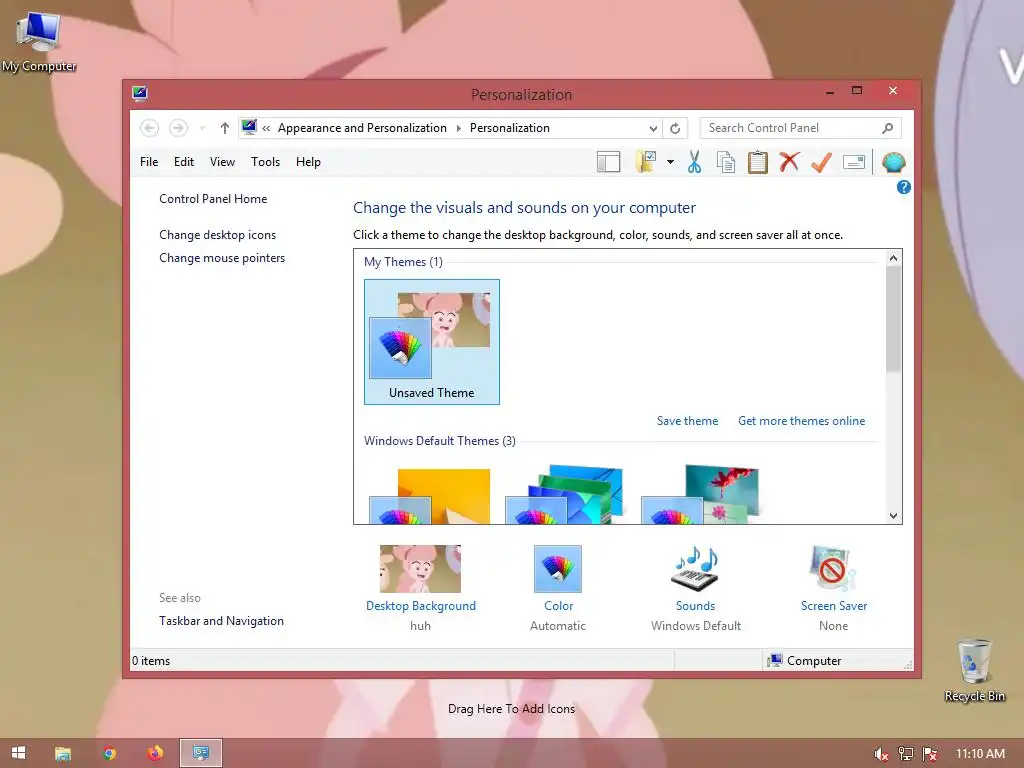The height and width of the screenshot is (768, 1024).
Task: Click the folder options toolbar icon
Action: tap(646, 162)
